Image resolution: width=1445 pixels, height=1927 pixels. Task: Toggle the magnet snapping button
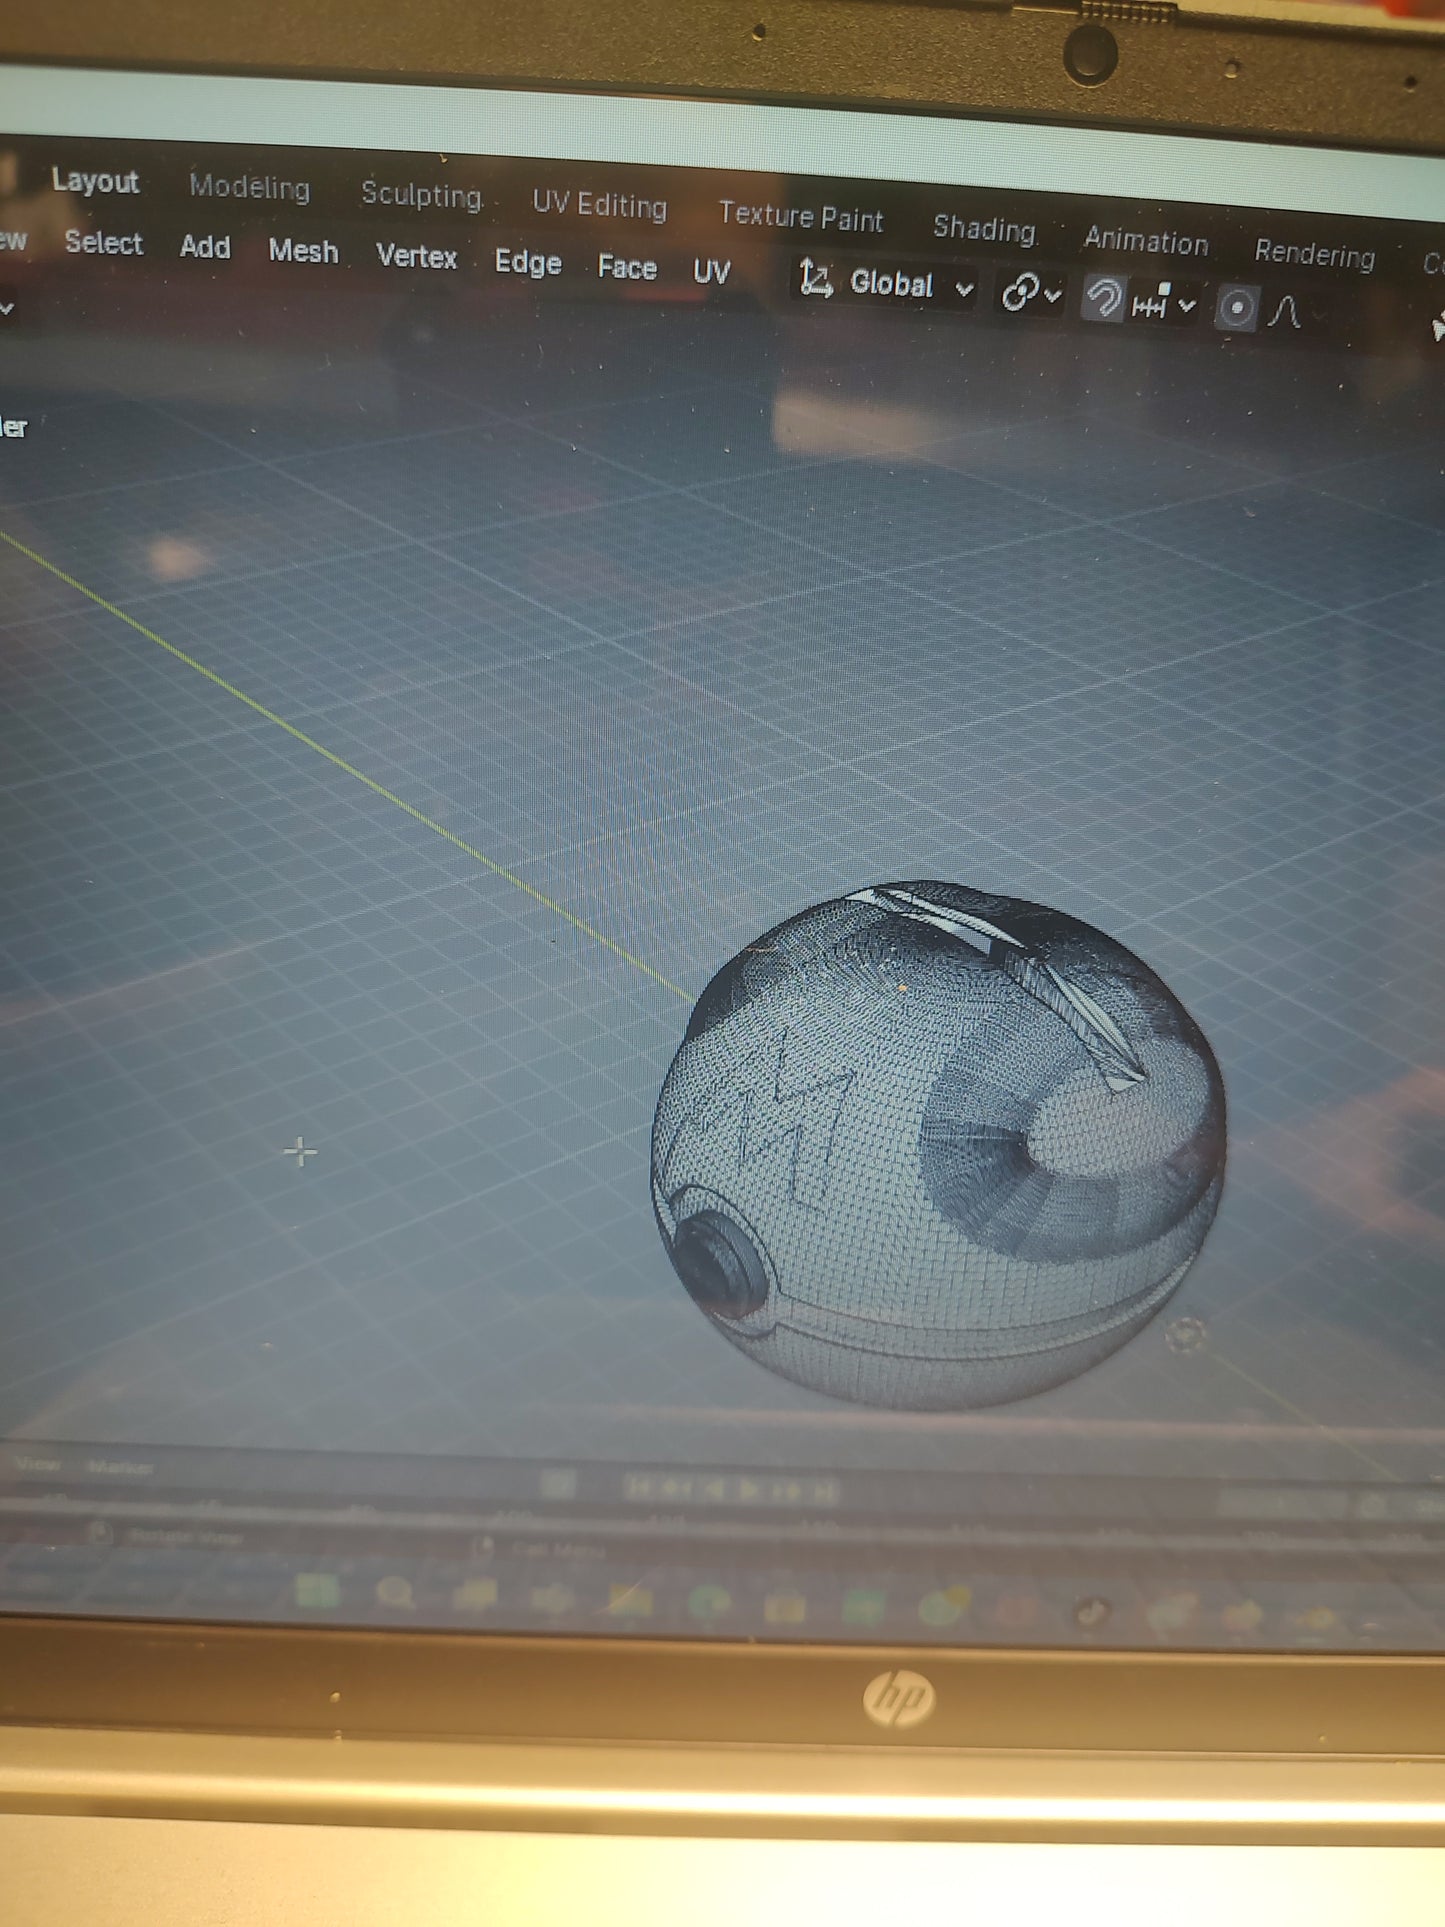click(1104, 298)
